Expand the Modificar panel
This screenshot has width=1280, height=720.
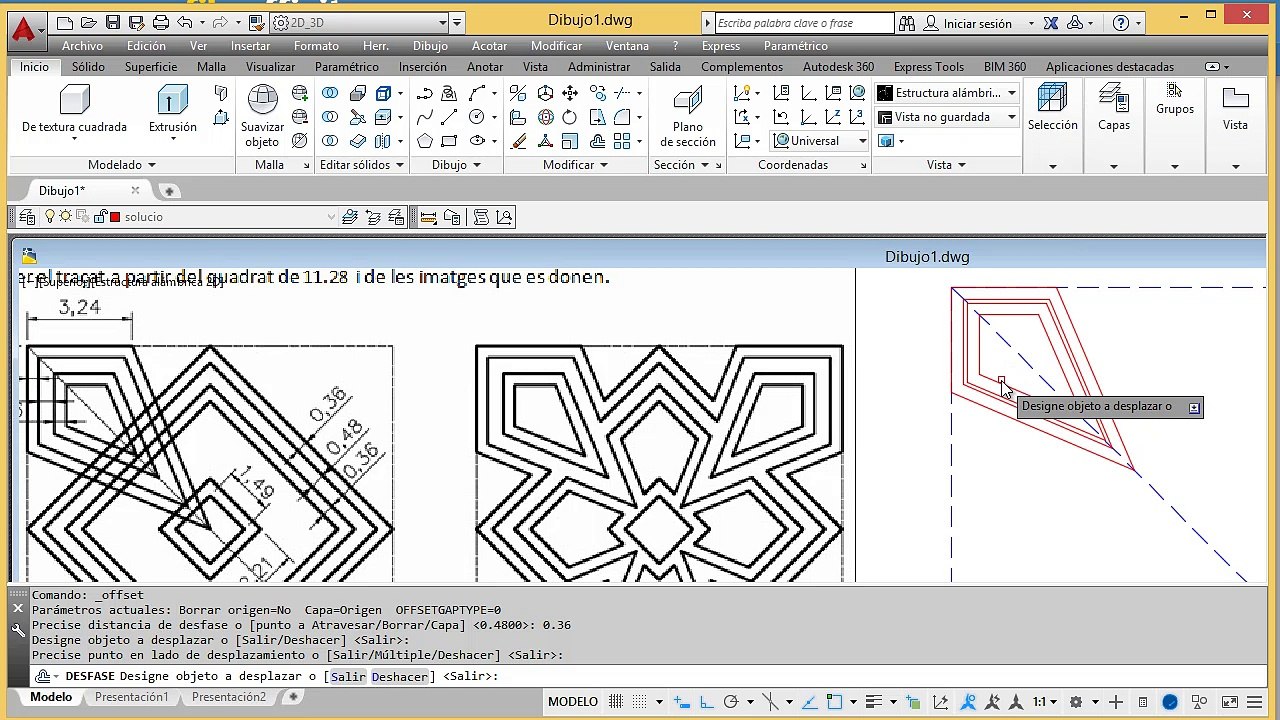[575, 165]
